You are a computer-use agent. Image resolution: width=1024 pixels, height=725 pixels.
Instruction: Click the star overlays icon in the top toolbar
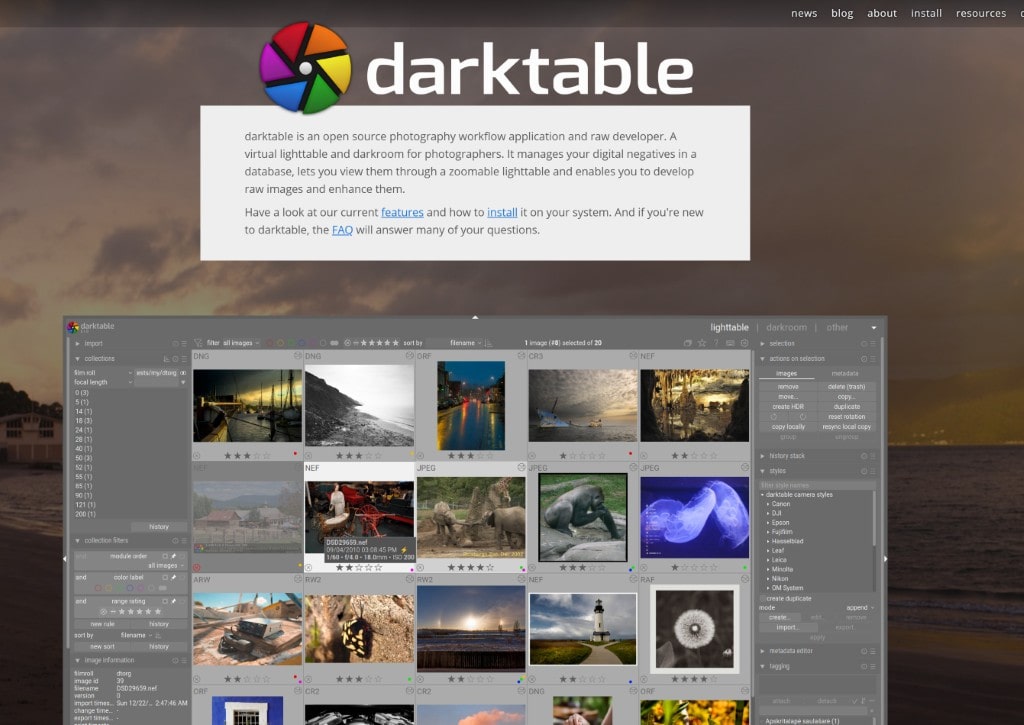(x=702, y=343)
